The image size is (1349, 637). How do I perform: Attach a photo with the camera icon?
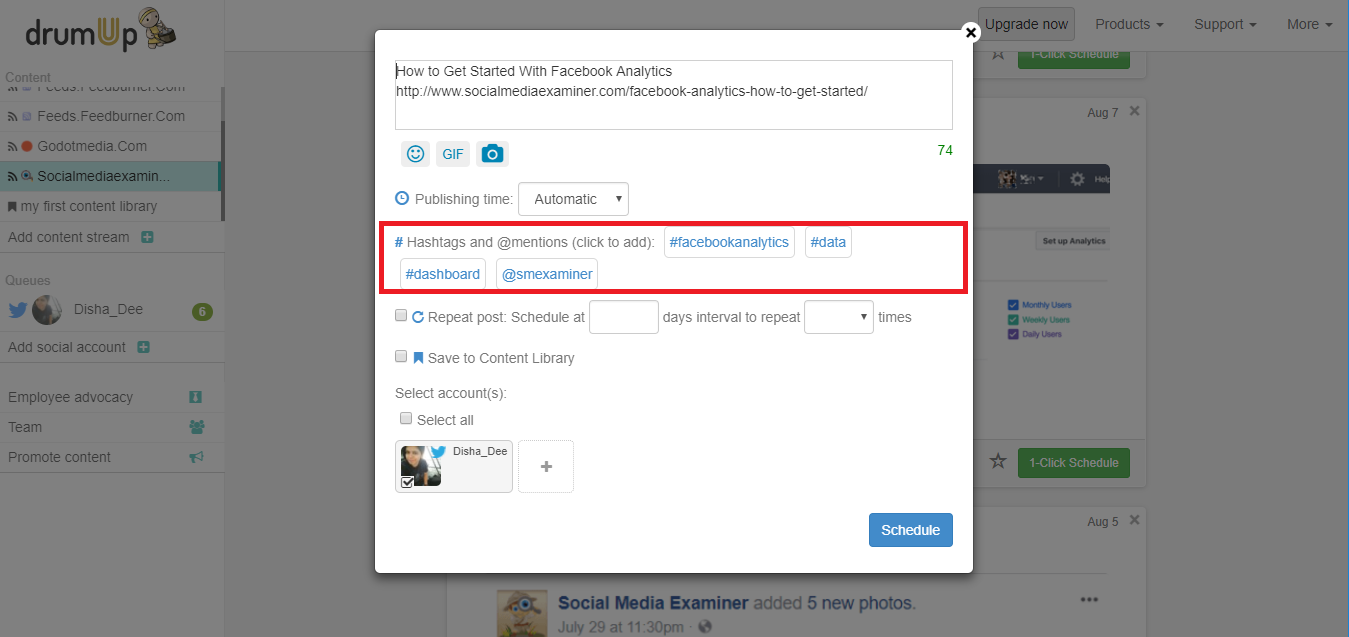pyautogui.click(x=492, y=154)
